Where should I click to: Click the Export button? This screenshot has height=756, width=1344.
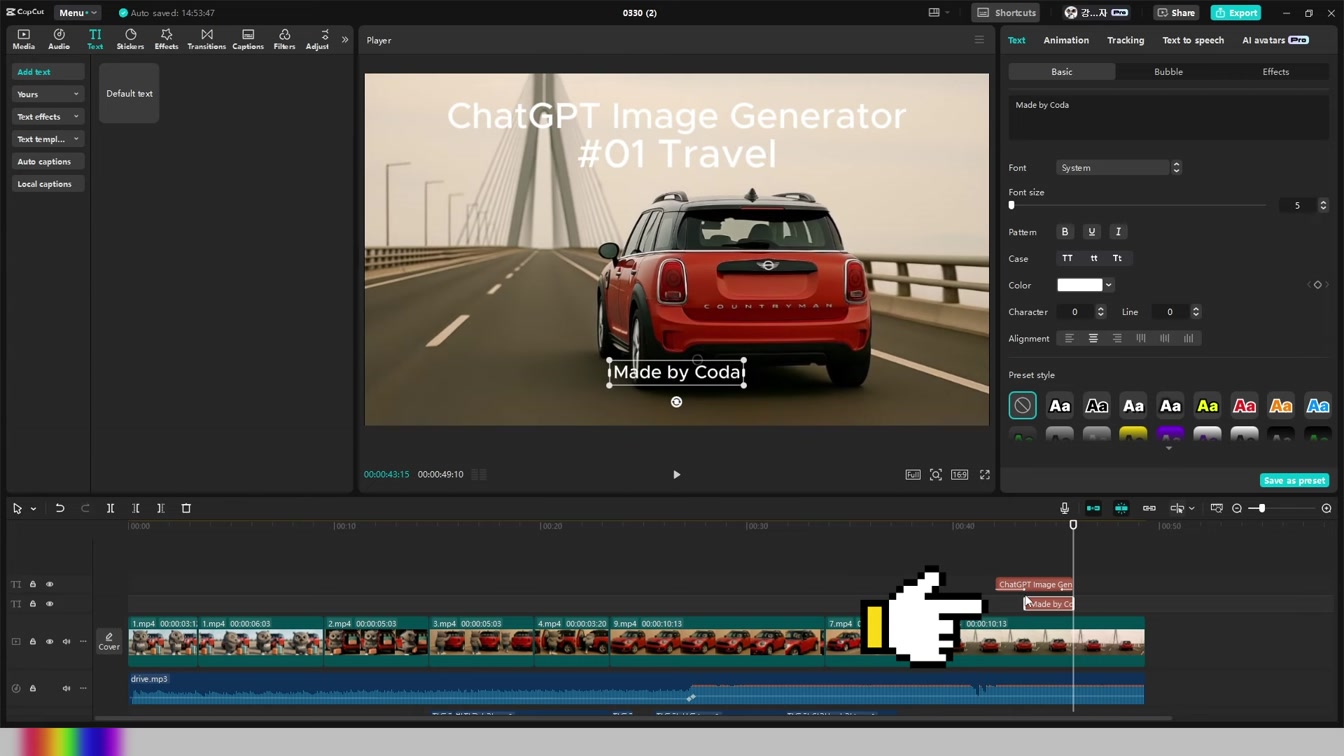click(x=1236, y=13)
